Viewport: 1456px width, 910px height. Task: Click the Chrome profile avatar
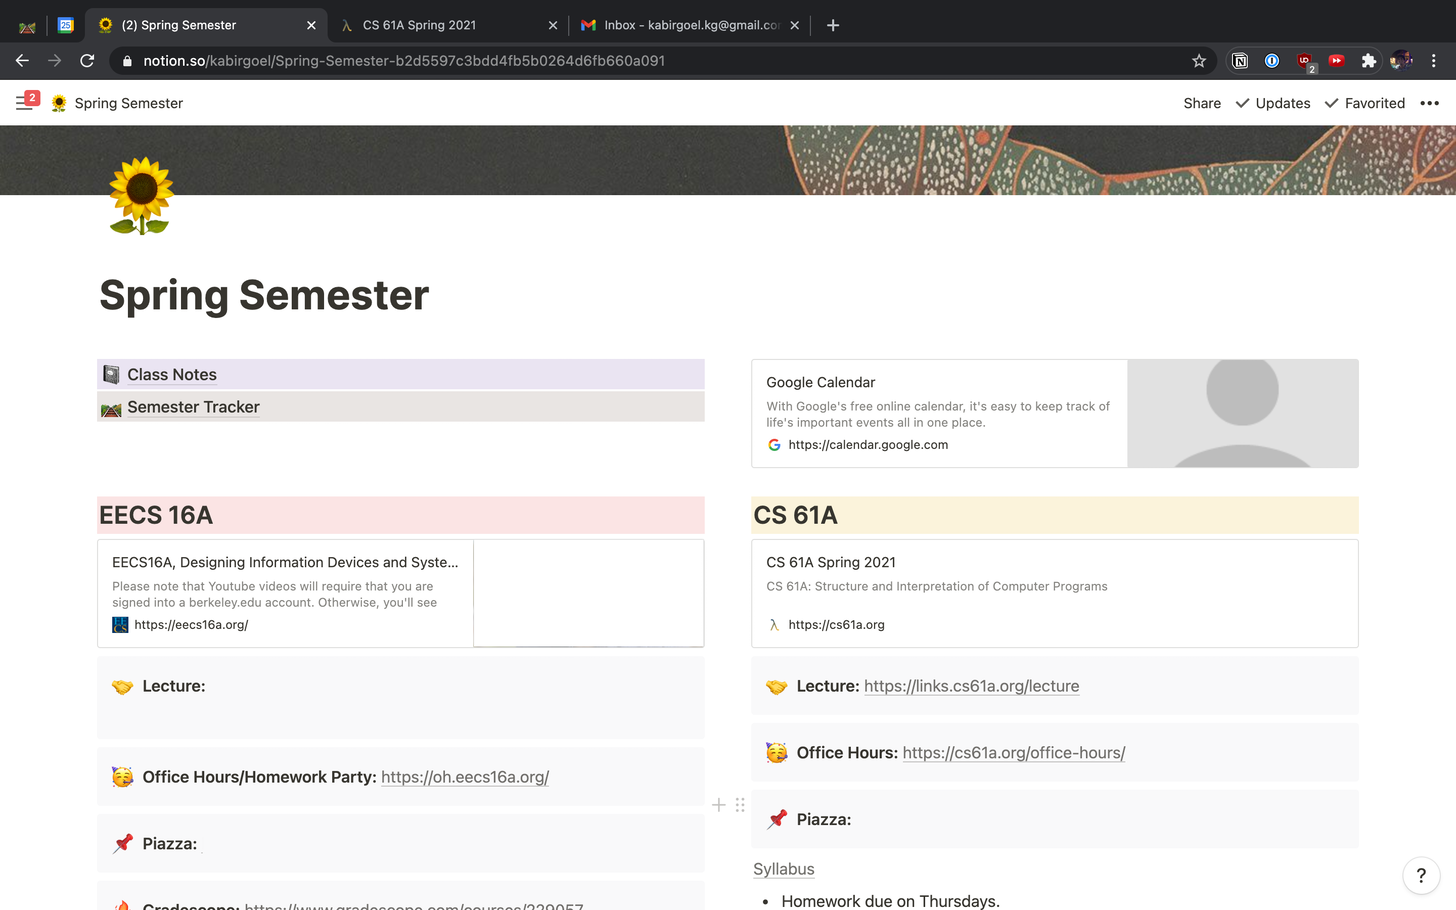point(1401,60)
